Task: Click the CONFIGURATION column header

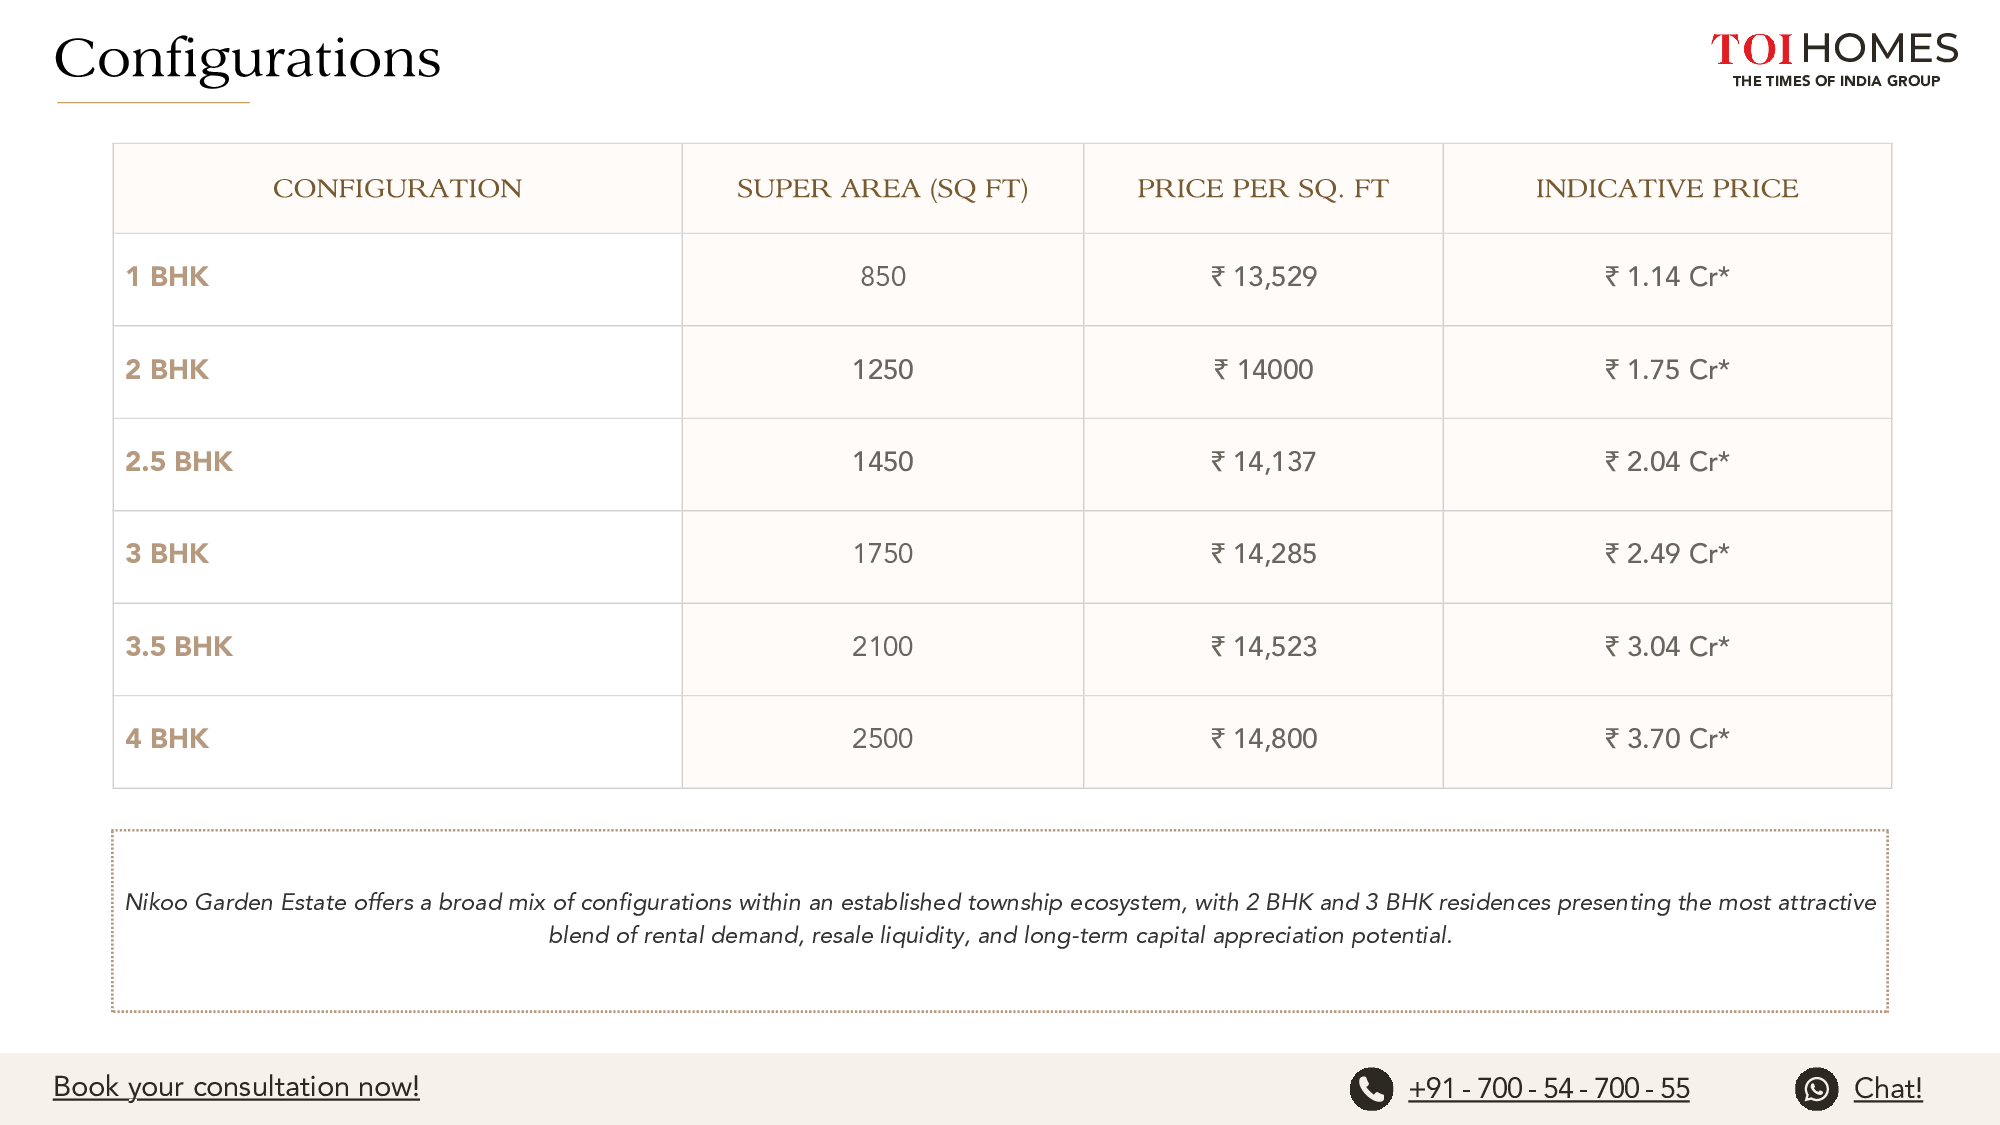Action: tap(397, 189)
